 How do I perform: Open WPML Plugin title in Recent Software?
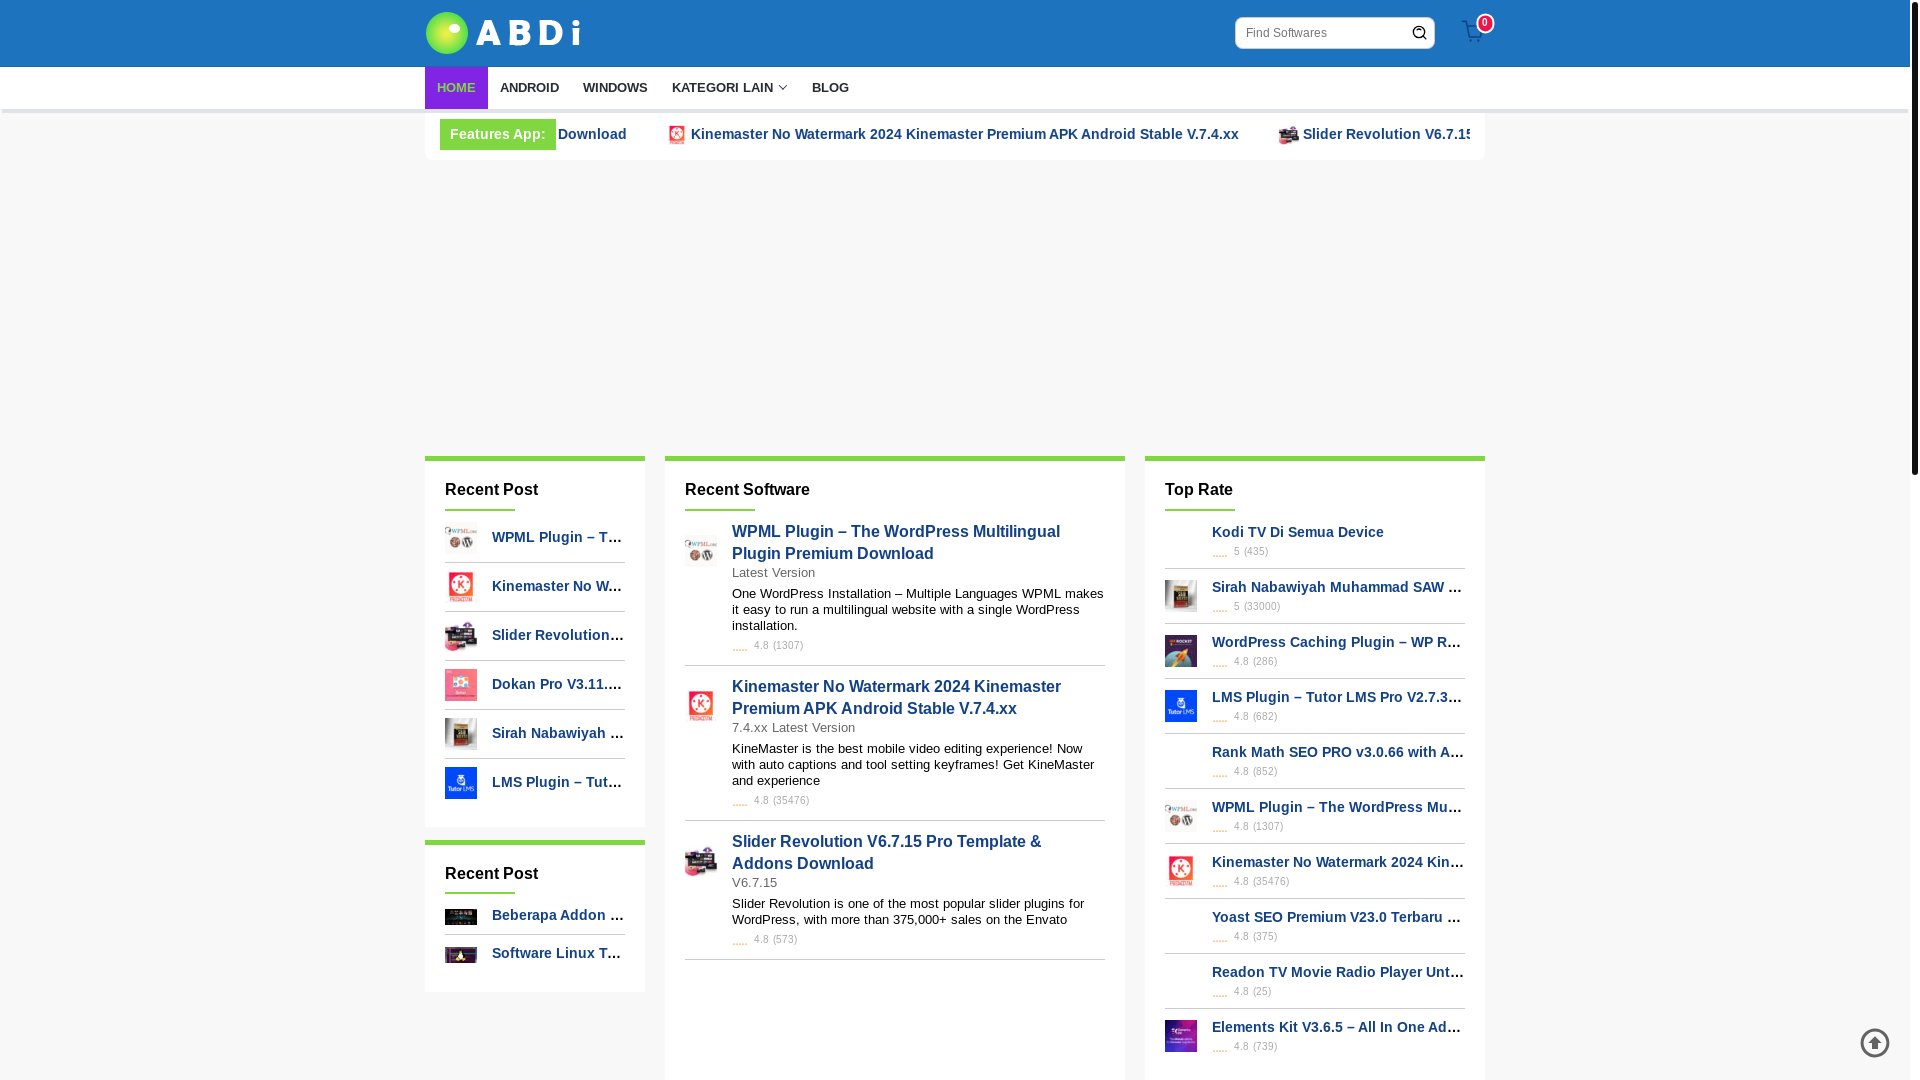[x=896, y=542]
